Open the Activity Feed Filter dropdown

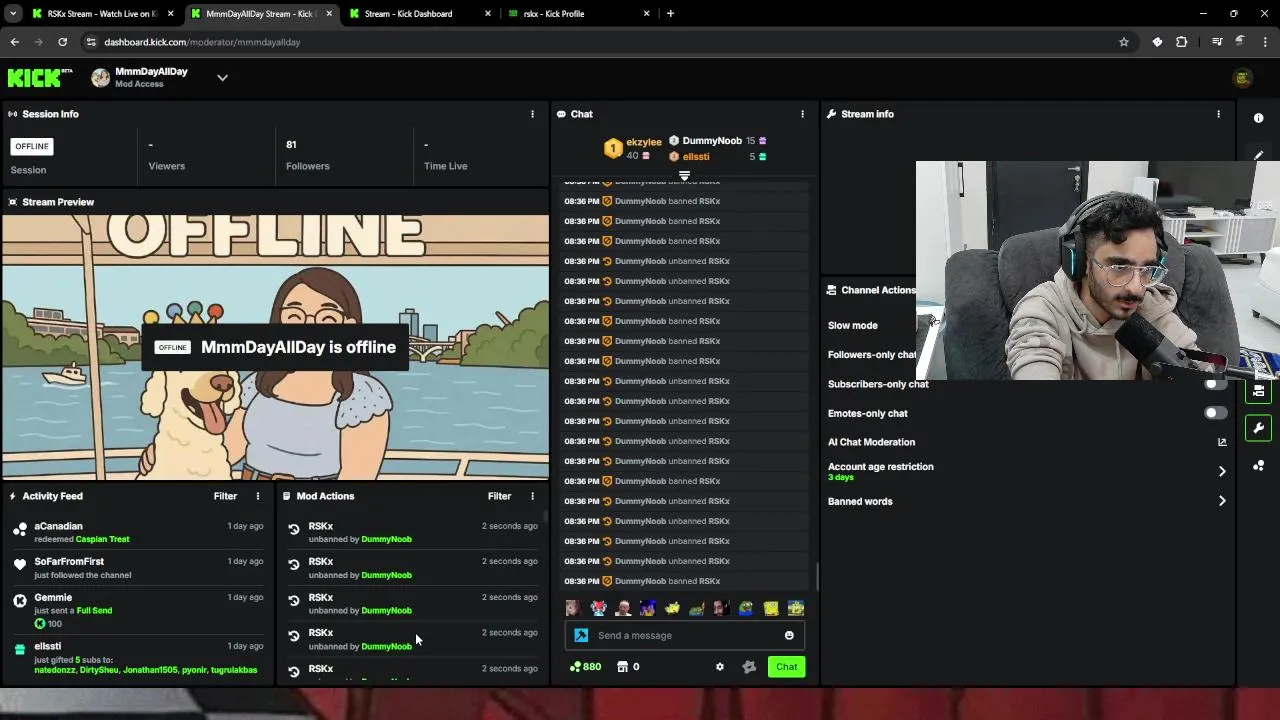pos(225,496)
